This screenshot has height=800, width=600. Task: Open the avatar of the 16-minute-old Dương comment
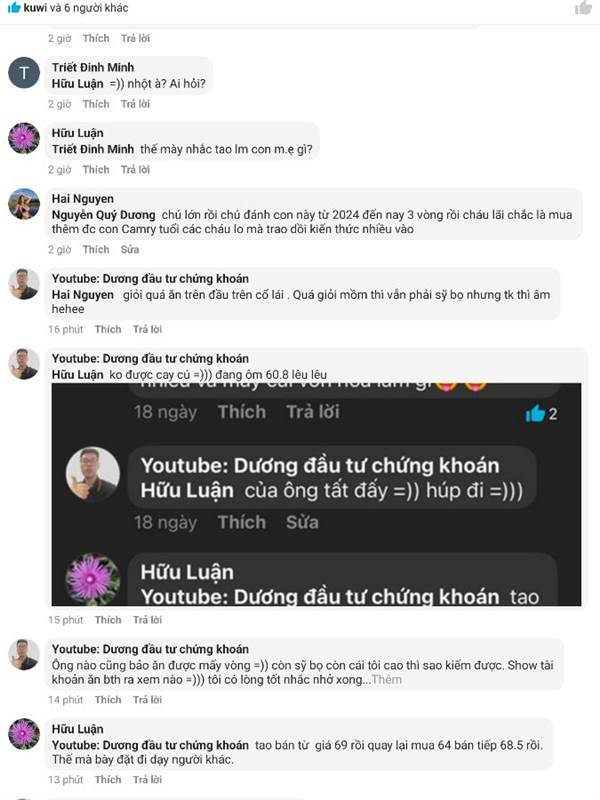(24, 284)
